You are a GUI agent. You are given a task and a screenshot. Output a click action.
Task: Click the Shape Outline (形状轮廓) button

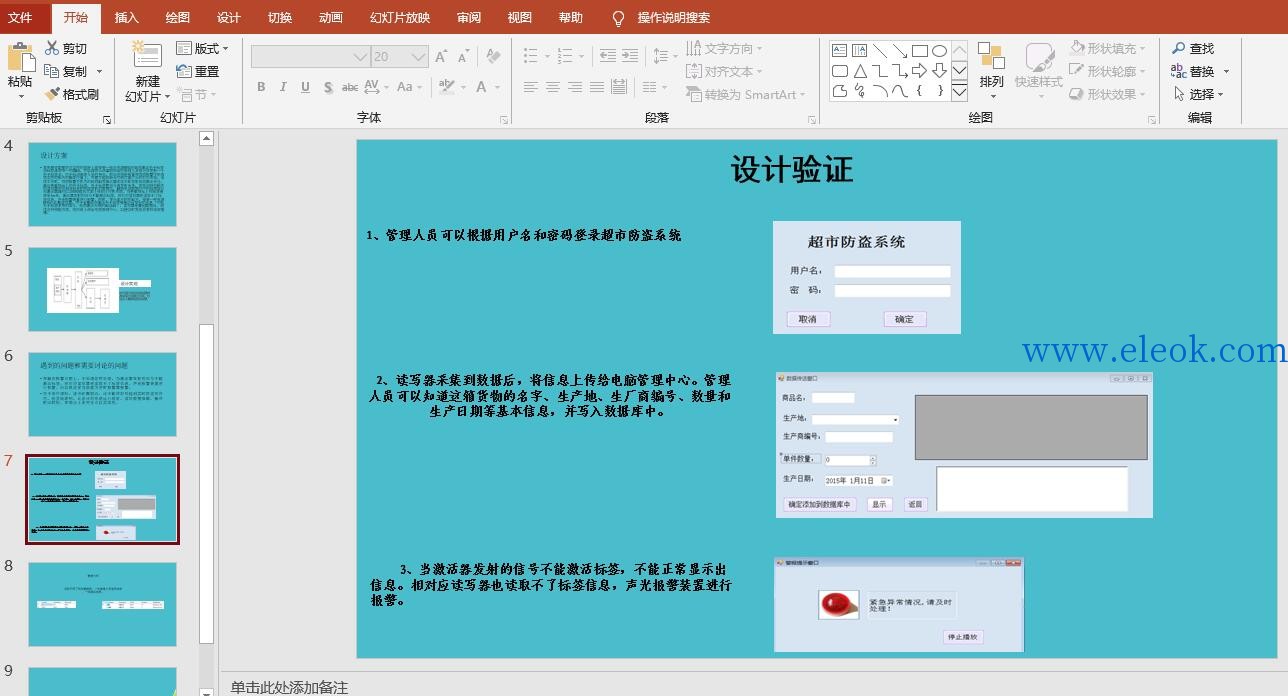[1107, 71]
